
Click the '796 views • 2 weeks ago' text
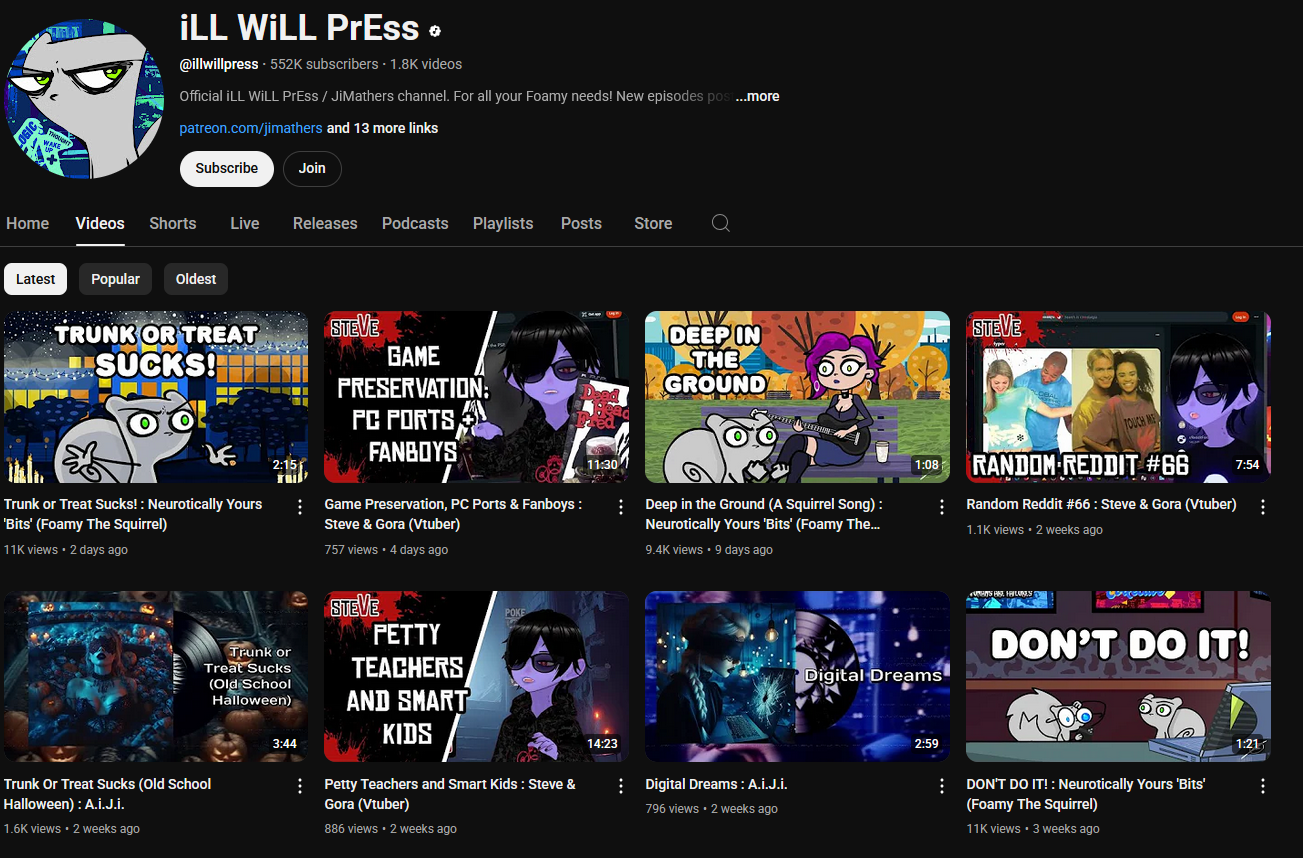click(x=712, y=808)
